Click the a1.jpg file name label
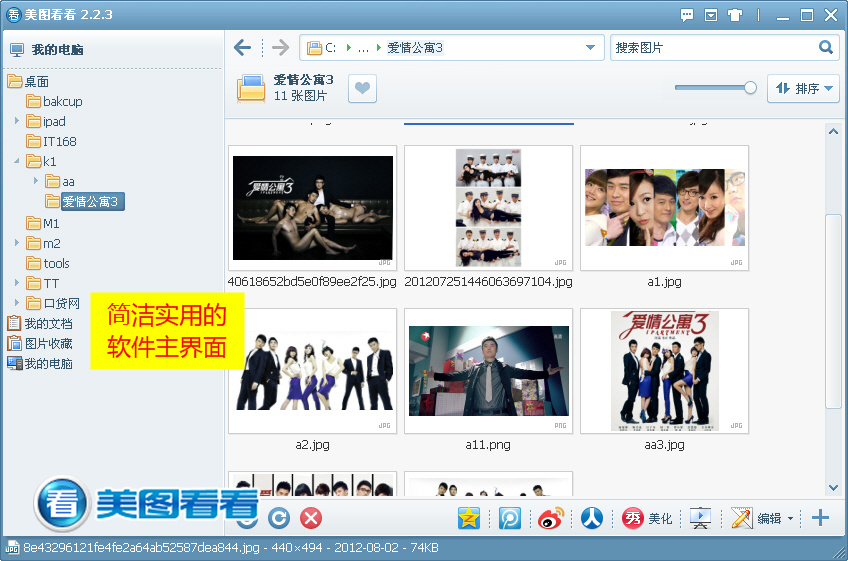Screen dimensions: 848x561 point(664,281)
